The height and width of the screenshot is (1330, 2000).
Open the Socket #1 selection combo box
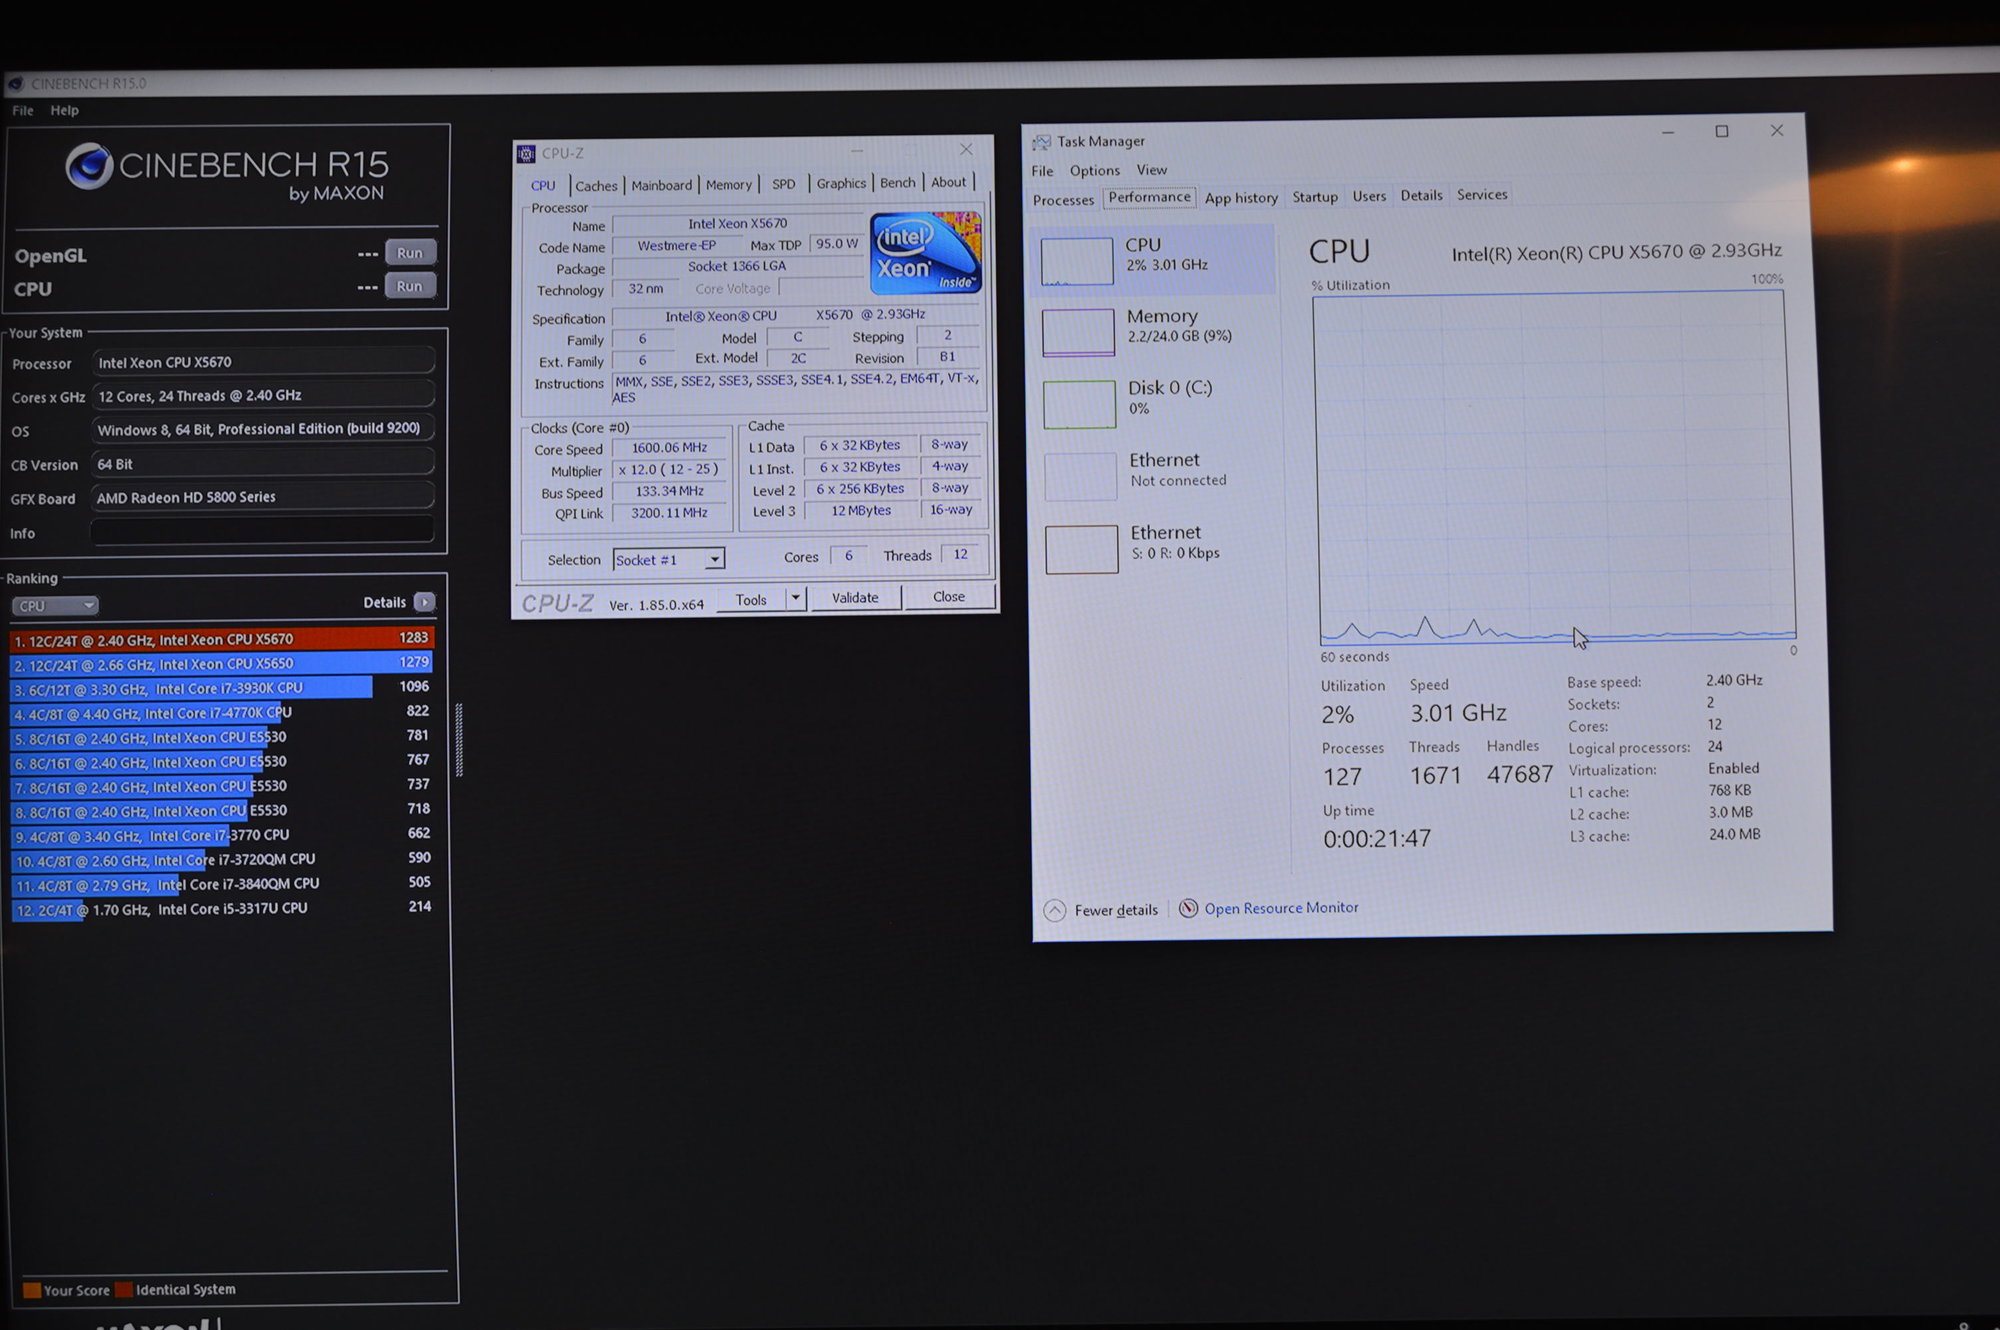668,559
